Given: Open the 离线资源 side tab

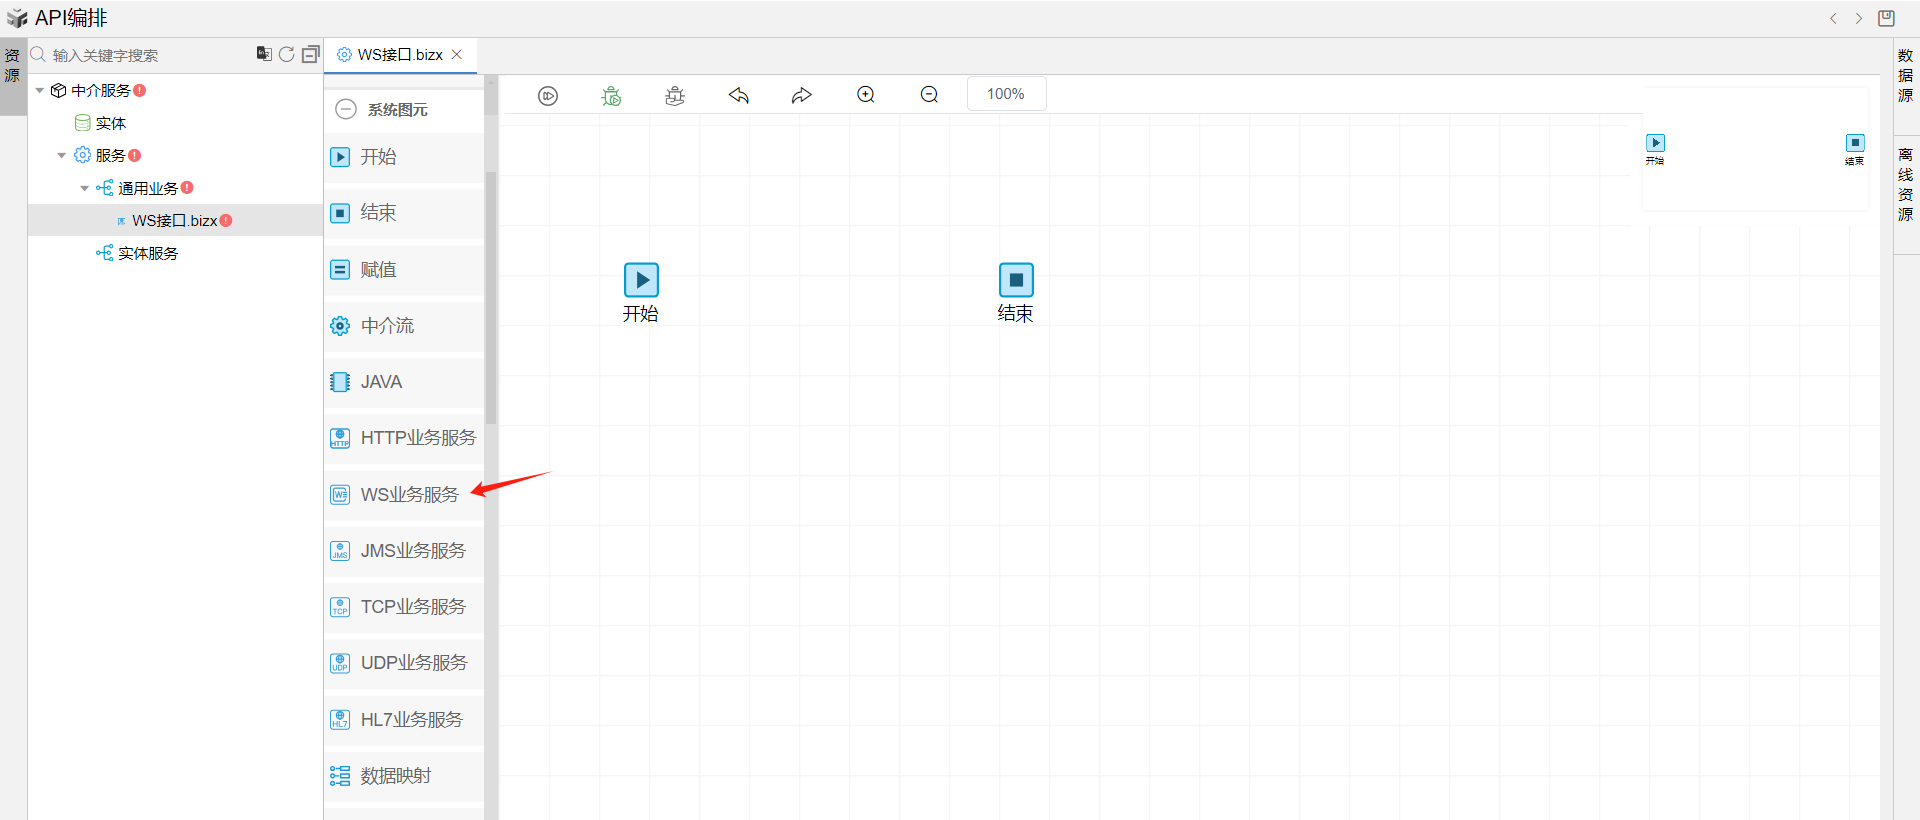Looking at the screenshot, I should click(1905, 184).
